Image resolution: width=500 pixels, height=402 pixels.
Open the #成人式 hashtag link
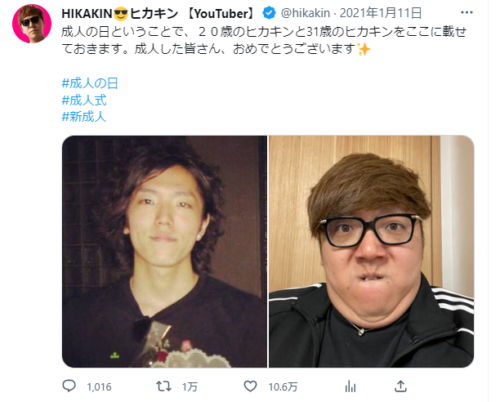coord(84,100)
